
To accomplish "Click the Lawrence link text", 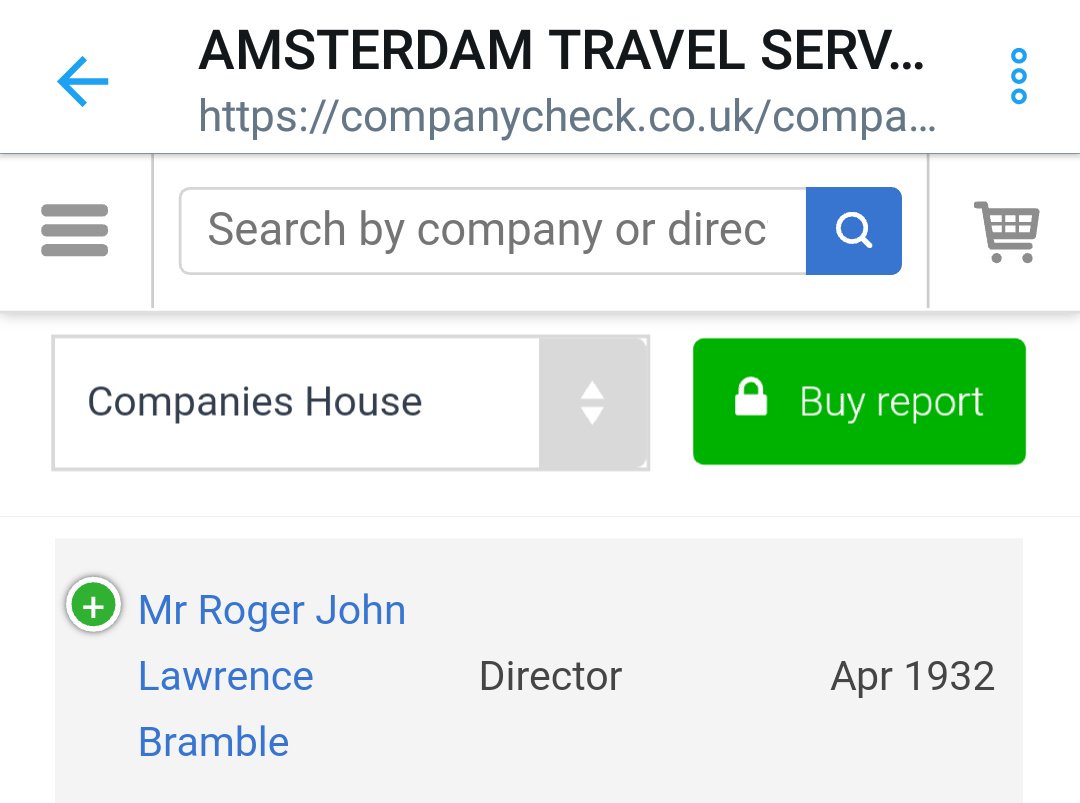I will (226, 676).
